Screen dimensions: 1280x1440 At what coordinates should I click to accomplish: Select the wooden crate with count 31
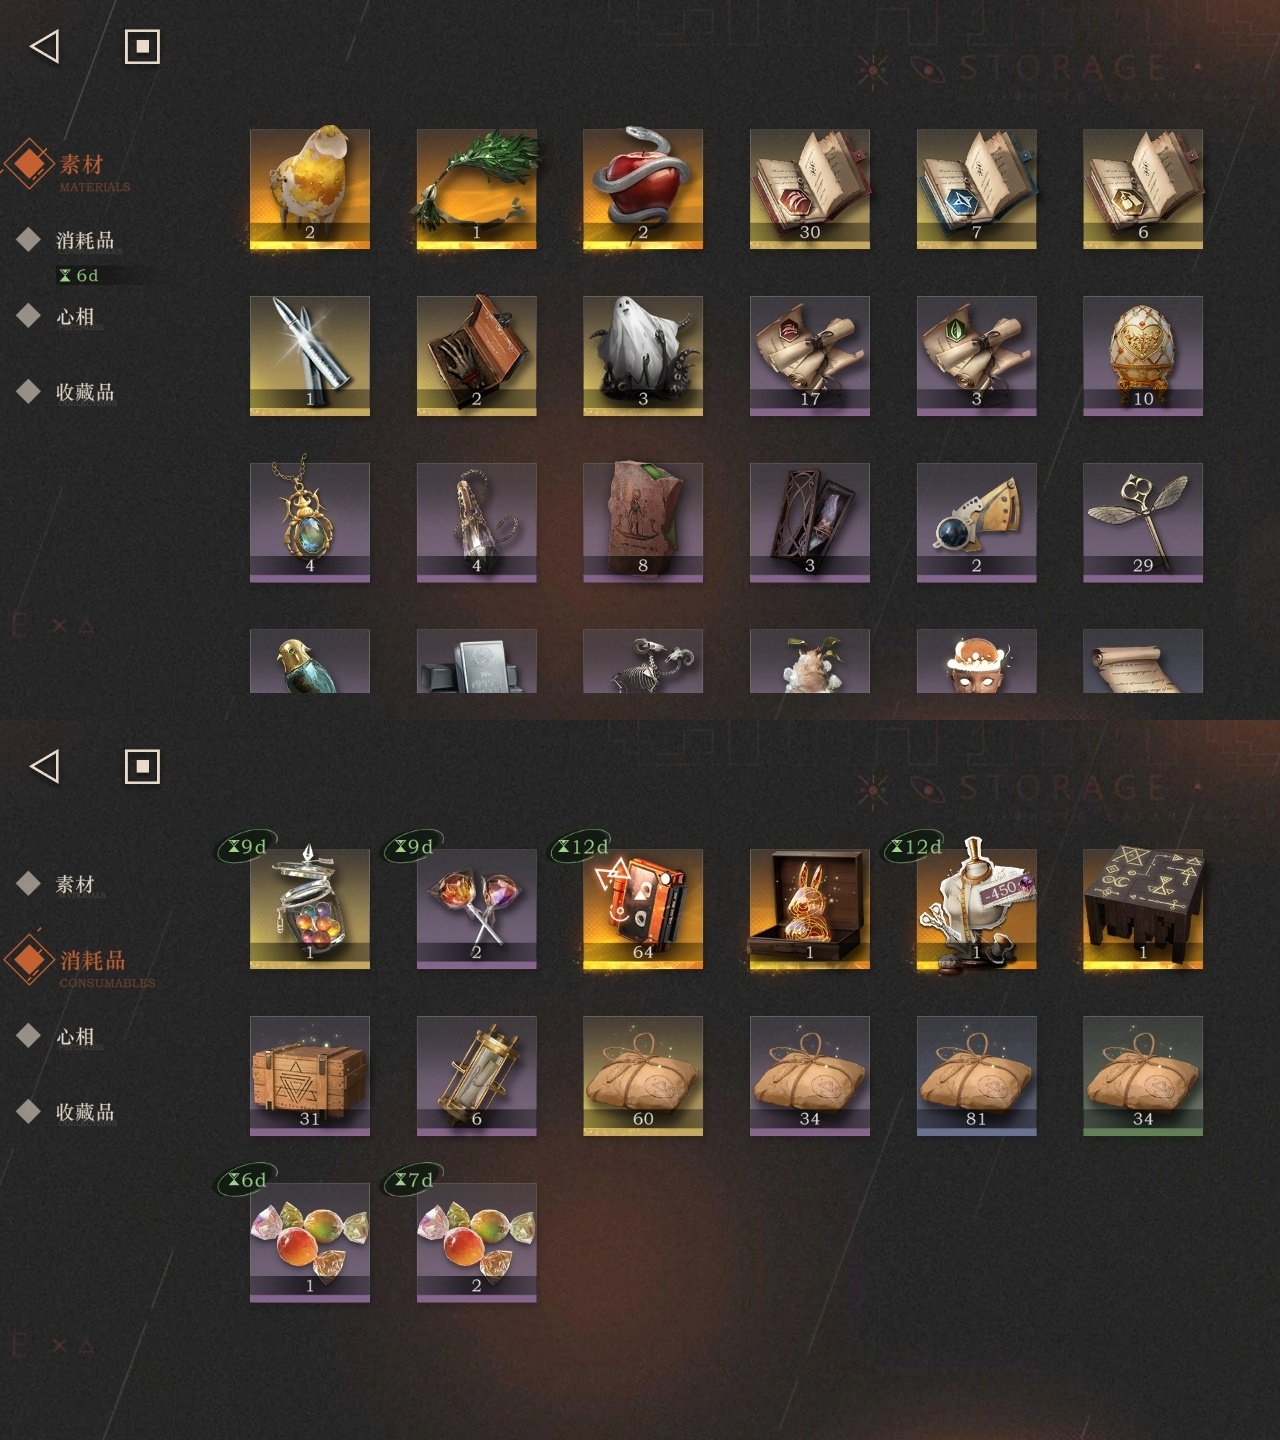310,1076
